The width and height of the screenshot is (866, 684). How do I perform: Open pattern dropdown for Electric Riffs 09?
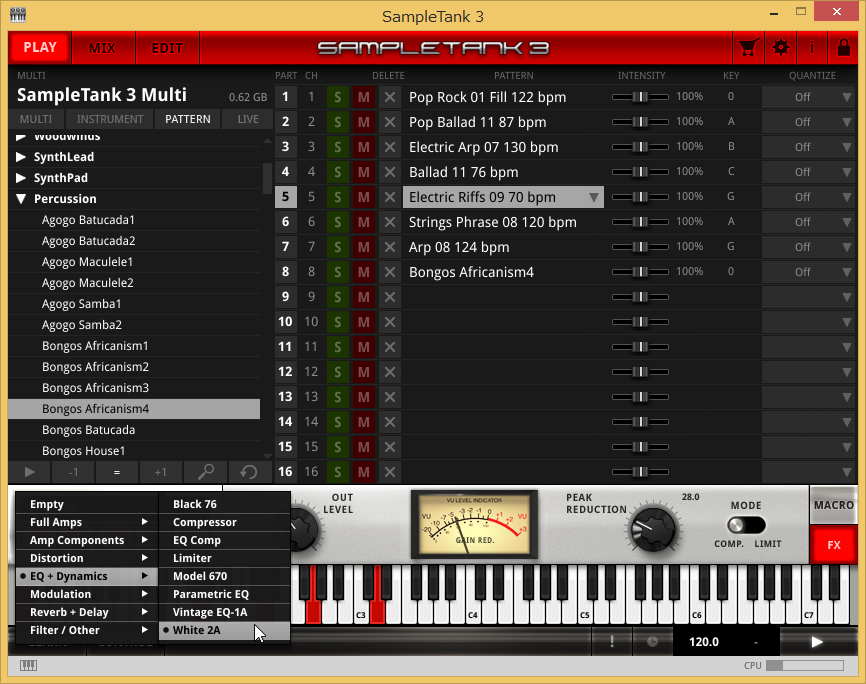pyautogui.click(x=594, y=197)
